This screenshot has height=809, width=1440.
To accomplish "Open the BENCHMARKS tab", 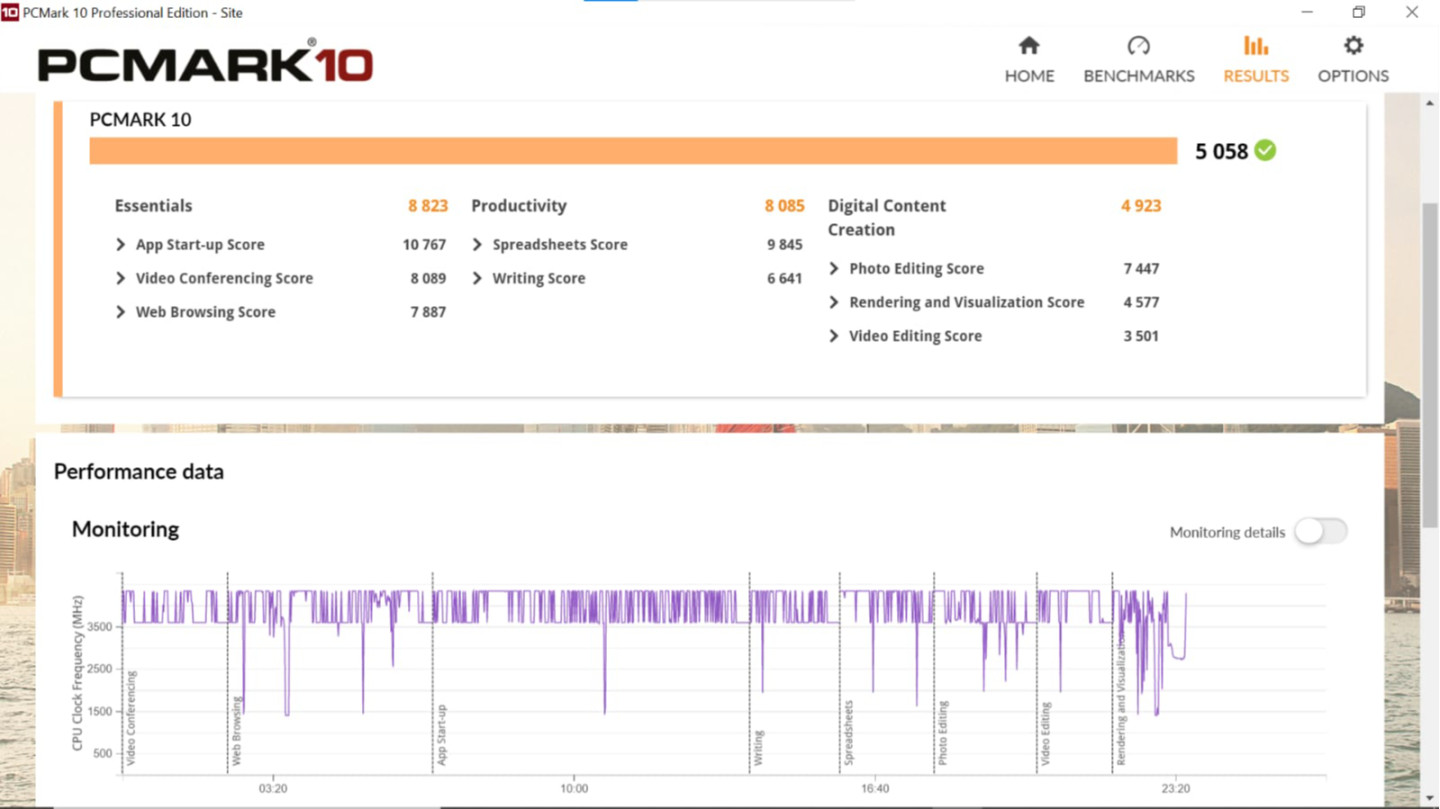I will (x=1138, y=60).
